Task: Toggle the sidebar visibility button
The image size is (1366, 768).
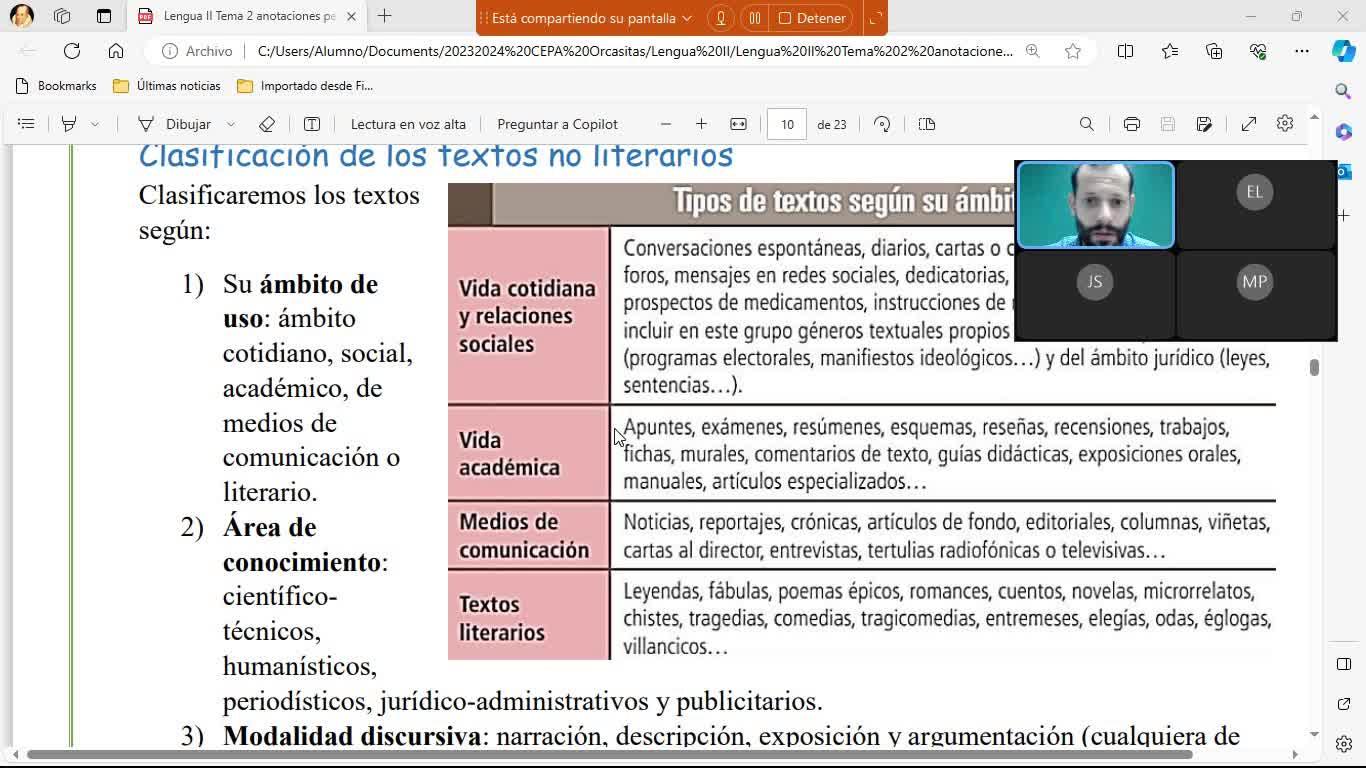Action: click(1343, 664)
